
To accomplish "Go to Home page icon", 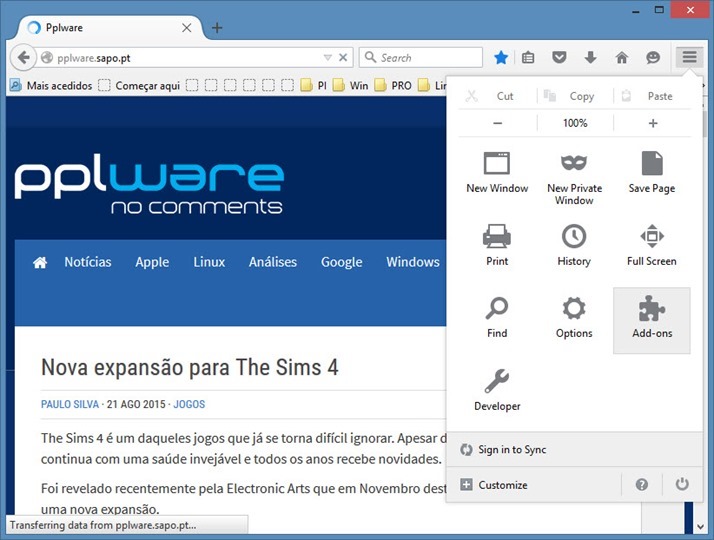I will pos(622,57).
